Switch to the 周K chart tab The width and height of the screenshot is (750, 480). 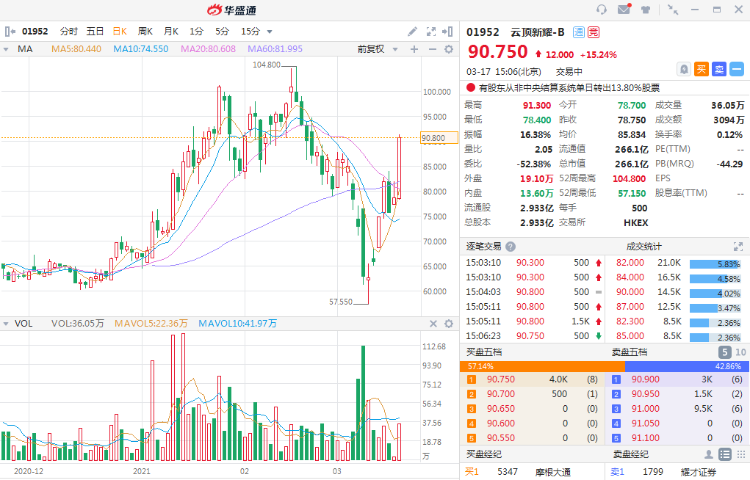(x=145, y=31)
